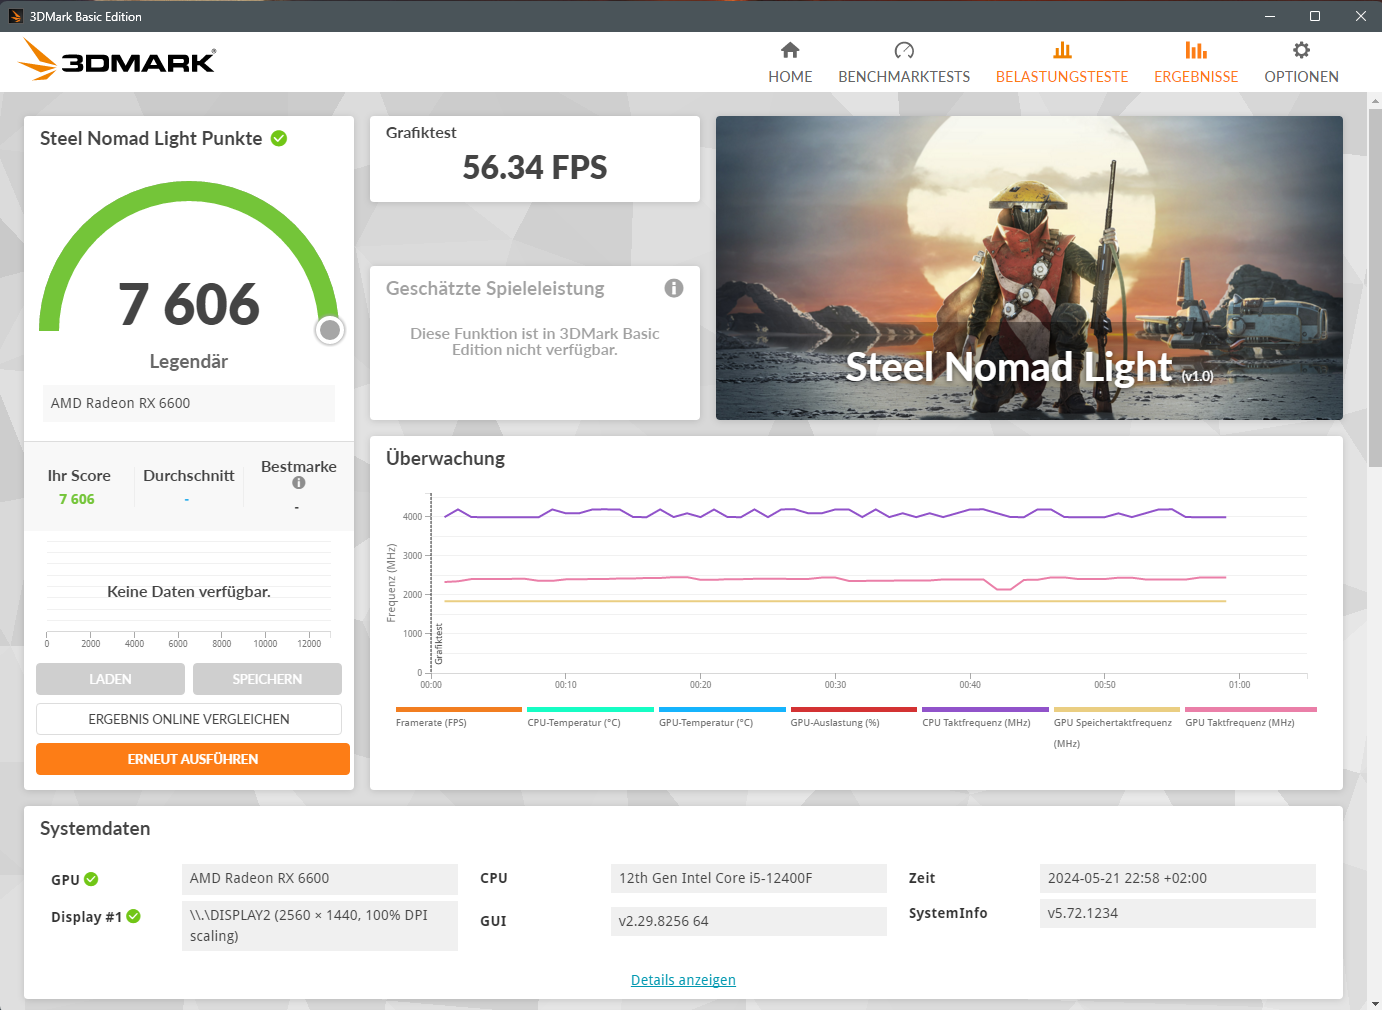Toggle the GPU Speichertaktfrequenz legend entry
This screenshot has height=1010, width=1382.
pos(1116,728)
